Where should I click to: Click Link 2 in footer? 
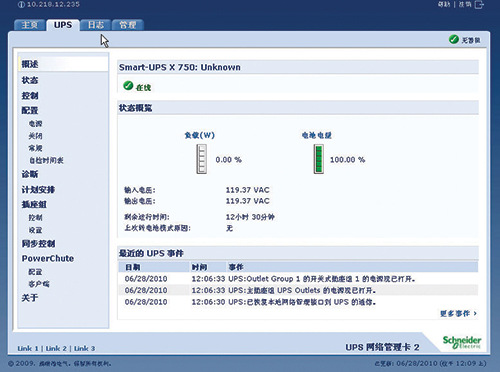pos(56,348)
